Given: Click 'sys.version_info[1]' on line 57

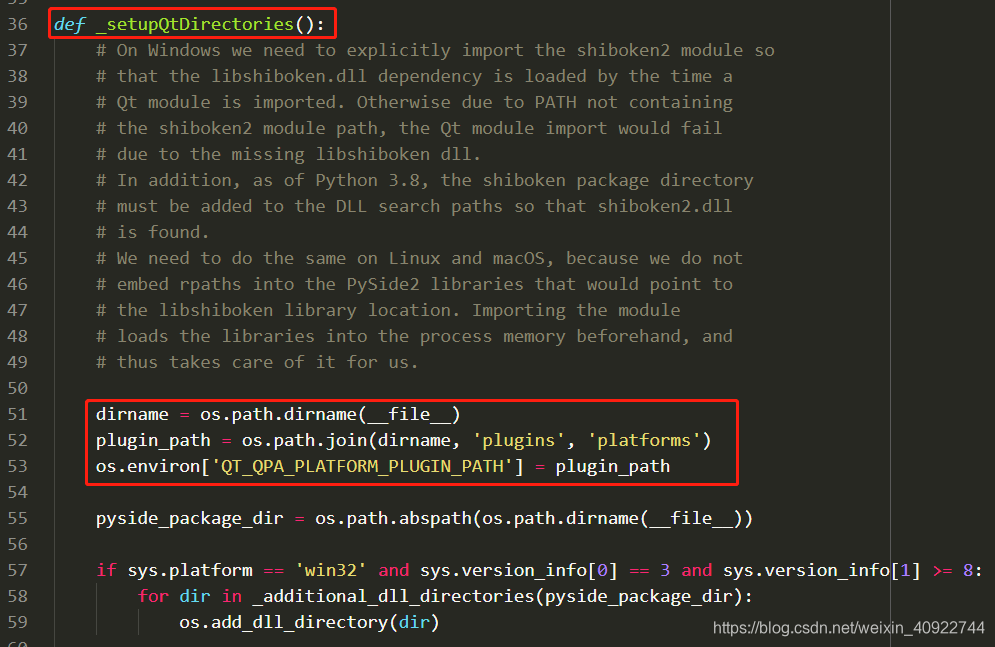Looking at the screenshot, I should click(x=822, y=570).
